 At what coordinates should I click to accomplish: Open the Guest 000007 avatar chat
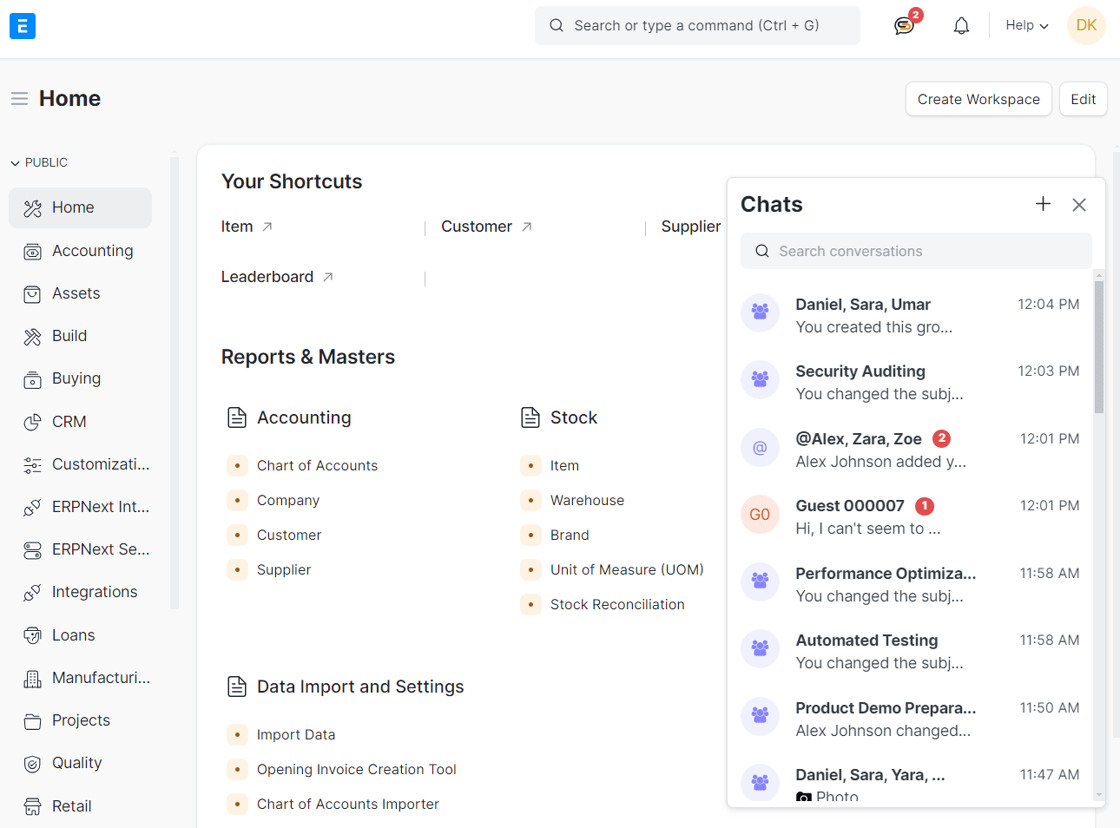pyautogui.click(x=760, y=514)
